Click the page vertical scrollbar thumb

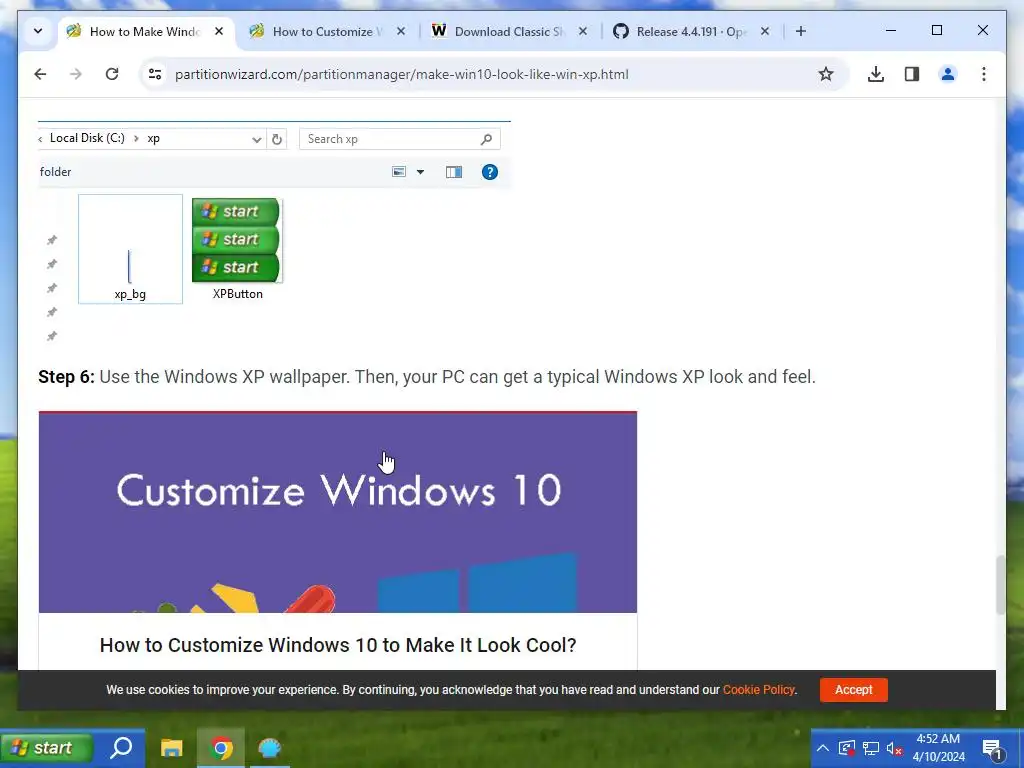1000,584
